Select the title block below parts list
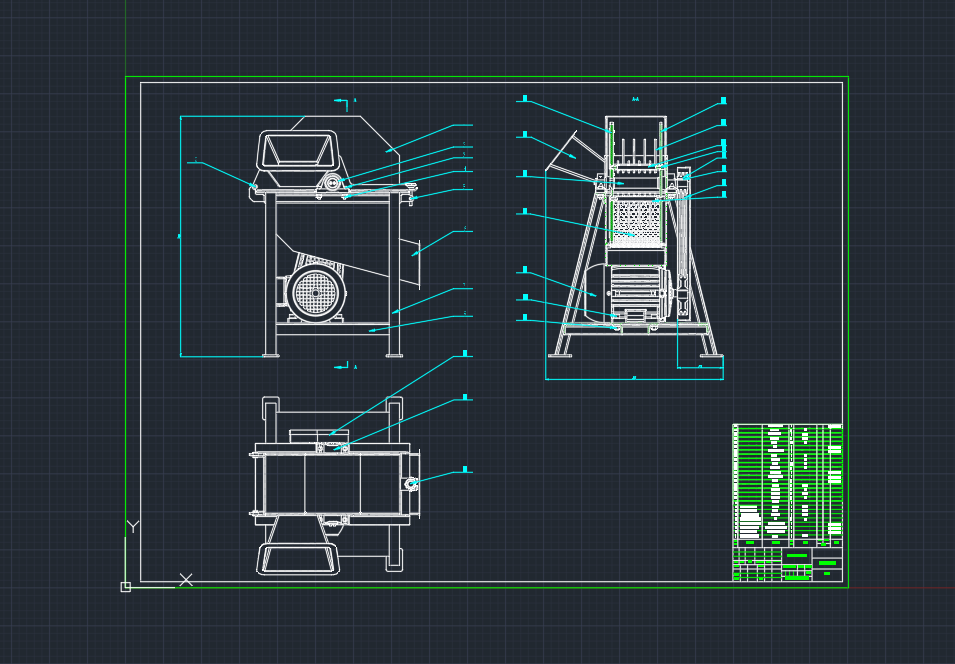Viewport: 955px width, 664px height. point(788,564)
